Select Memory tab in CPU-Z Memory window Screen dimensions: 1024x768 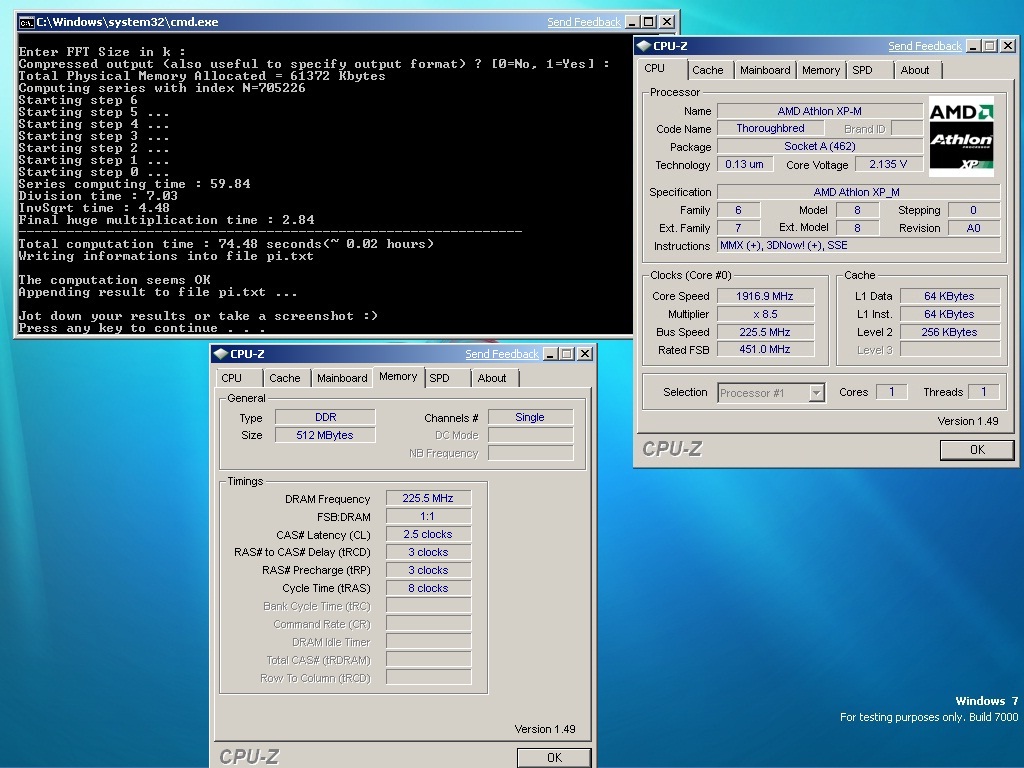[x=398, y=377]
